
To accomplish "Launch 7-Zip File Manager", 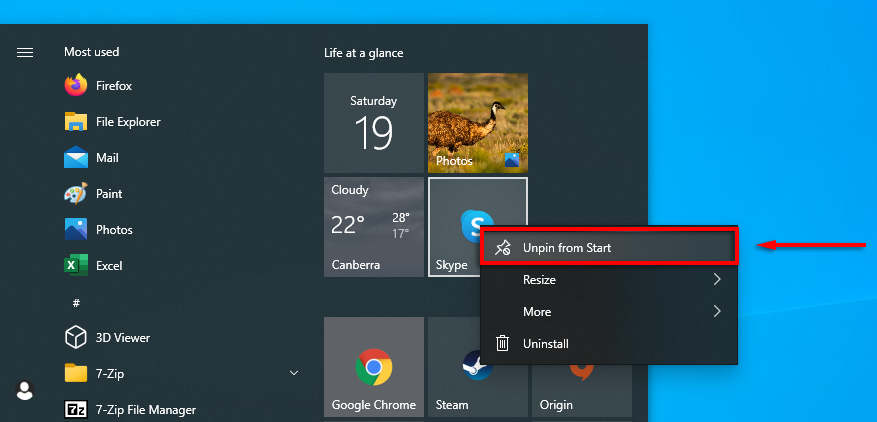I will [x=130, y=410].
